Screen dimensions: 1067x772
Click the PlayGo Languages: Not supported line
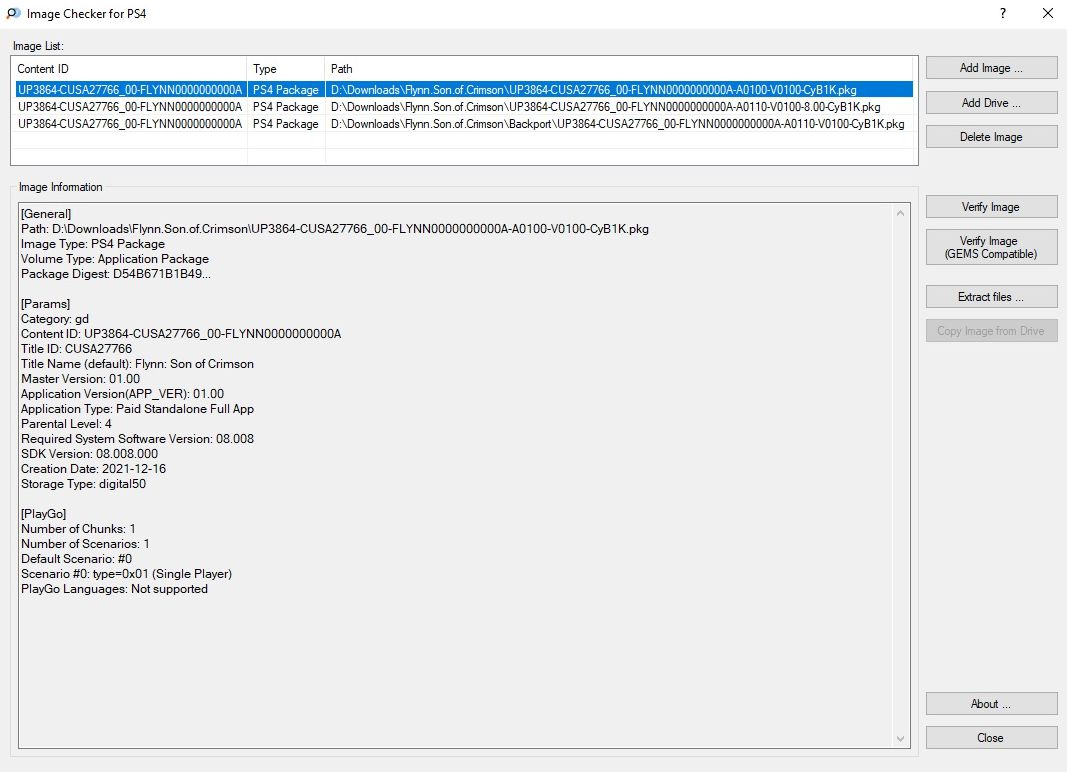pyautogui.click(x=114, y=589)
